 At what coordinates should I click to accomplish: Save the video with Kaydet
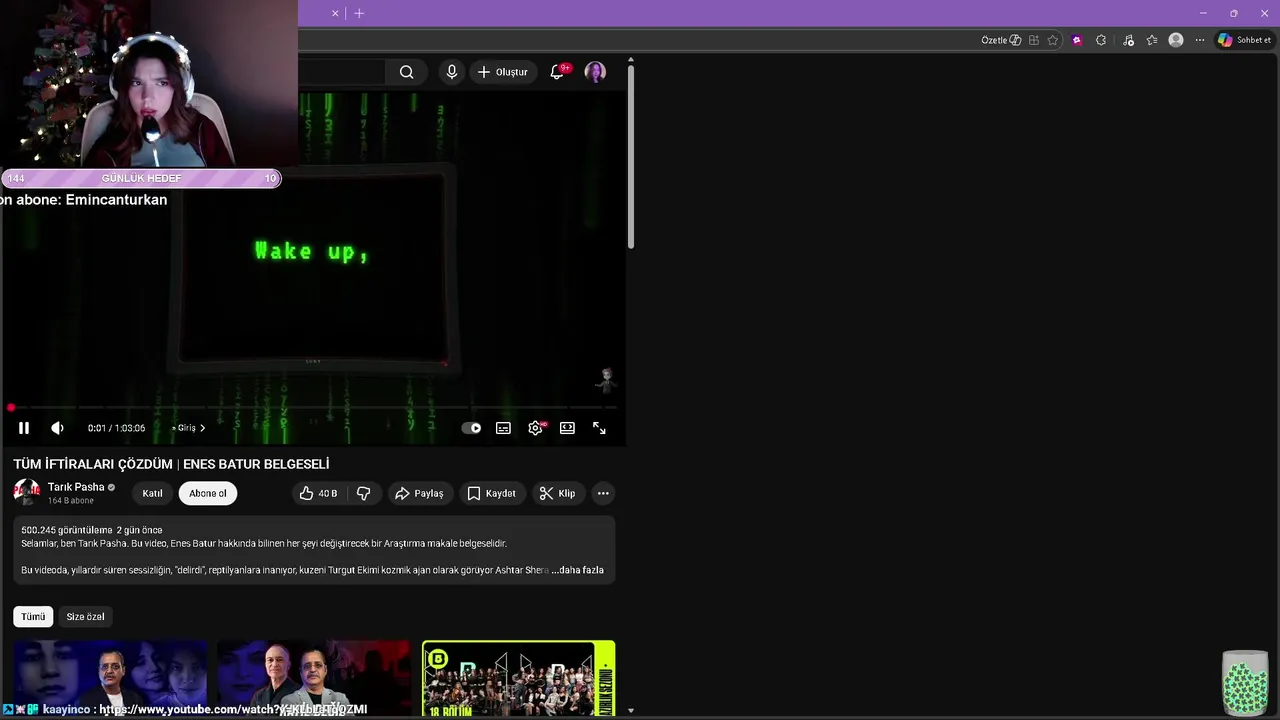491,493
